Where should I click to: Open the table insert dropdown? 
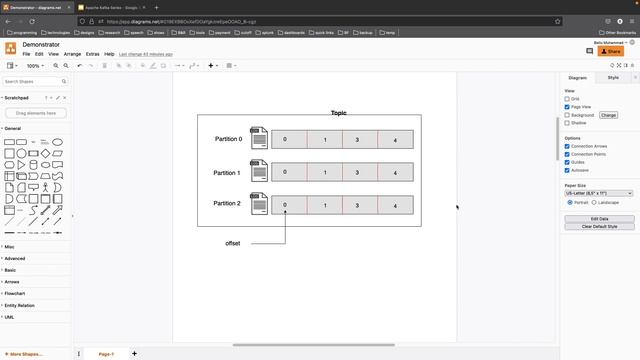click(x=231, y=65)
